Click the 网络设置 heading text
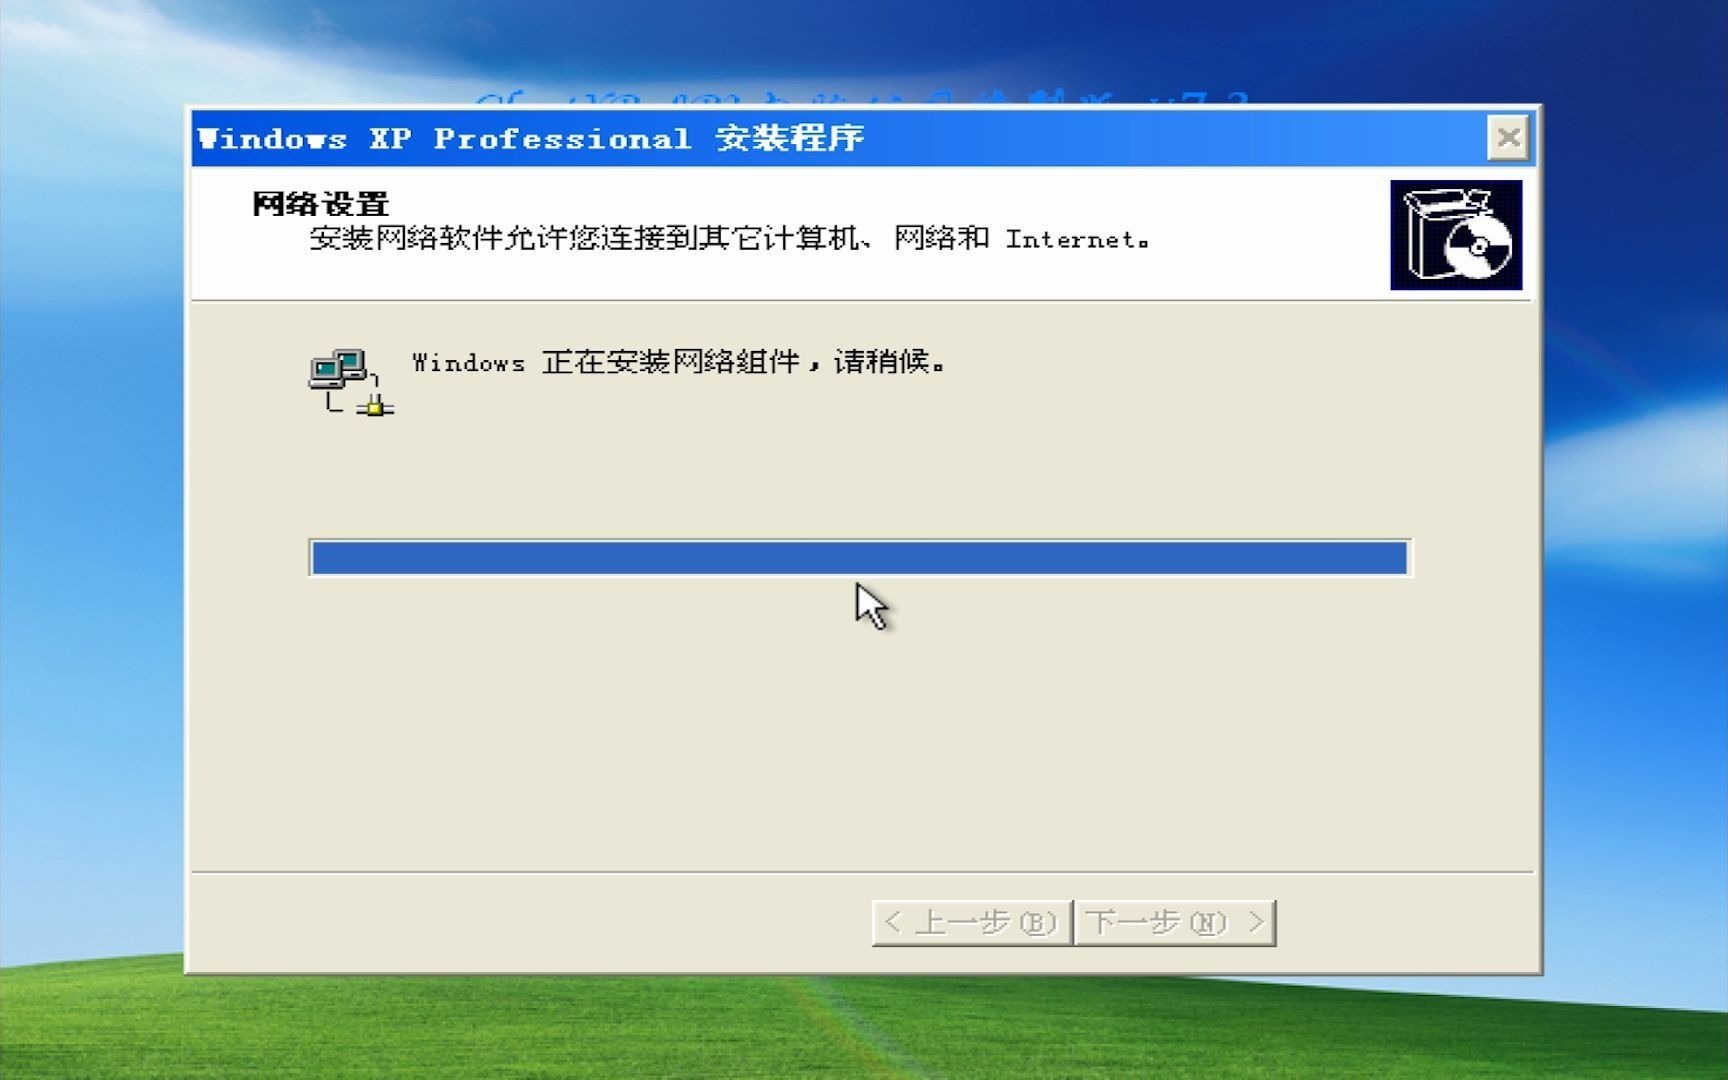The height and width of the screenshot is (1080, 1728). click(320, 204)
